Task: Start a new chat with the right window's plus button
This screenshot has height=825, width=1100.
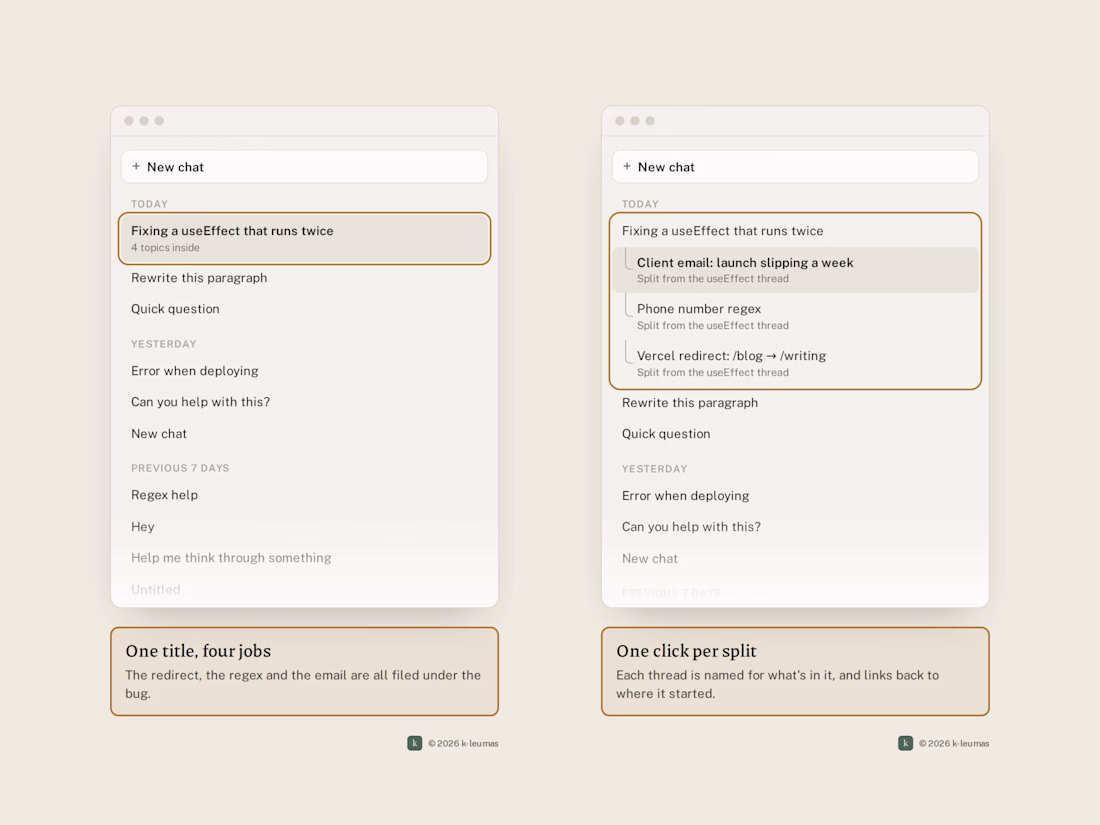Action: (x=795, y=167)
